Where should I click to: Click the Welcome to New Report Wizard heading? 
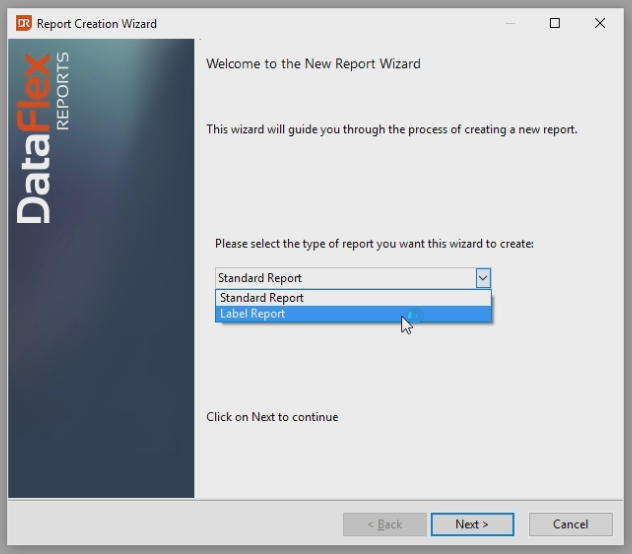[x=313, y=64]
